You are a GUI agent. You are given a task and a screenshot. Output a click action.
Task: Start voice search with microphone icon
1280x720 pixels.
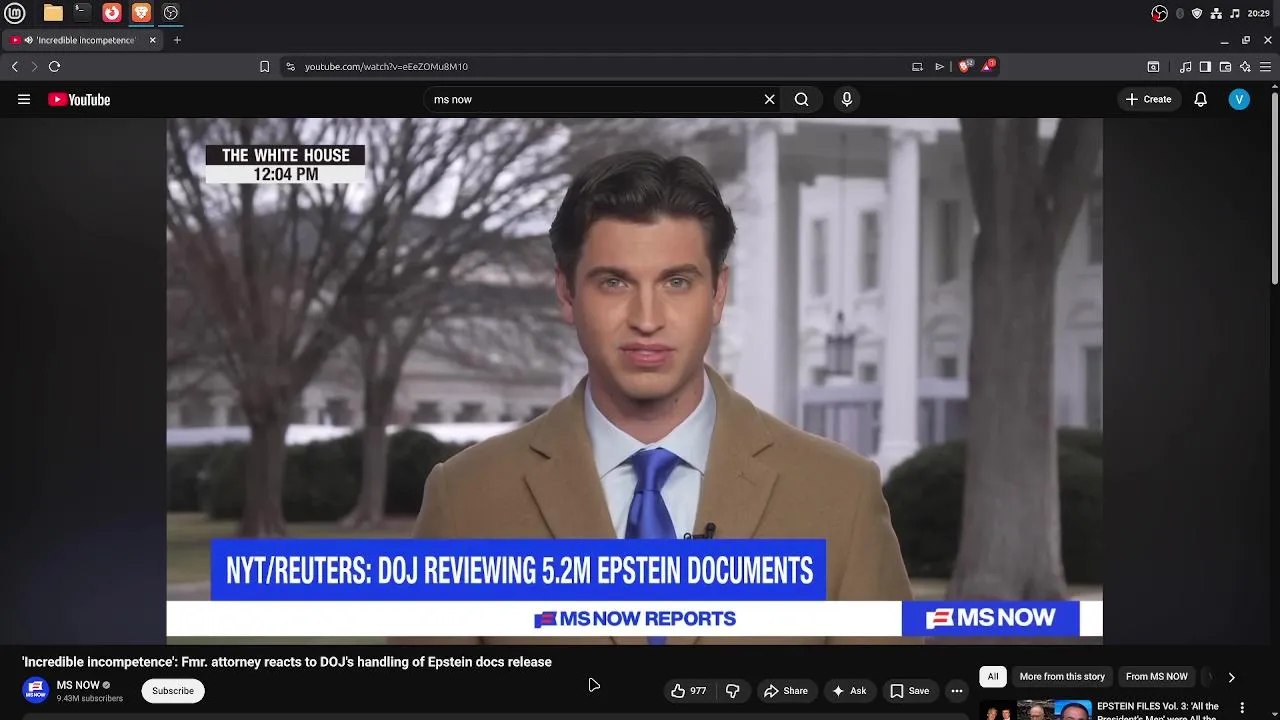click(x=847, y=99)
